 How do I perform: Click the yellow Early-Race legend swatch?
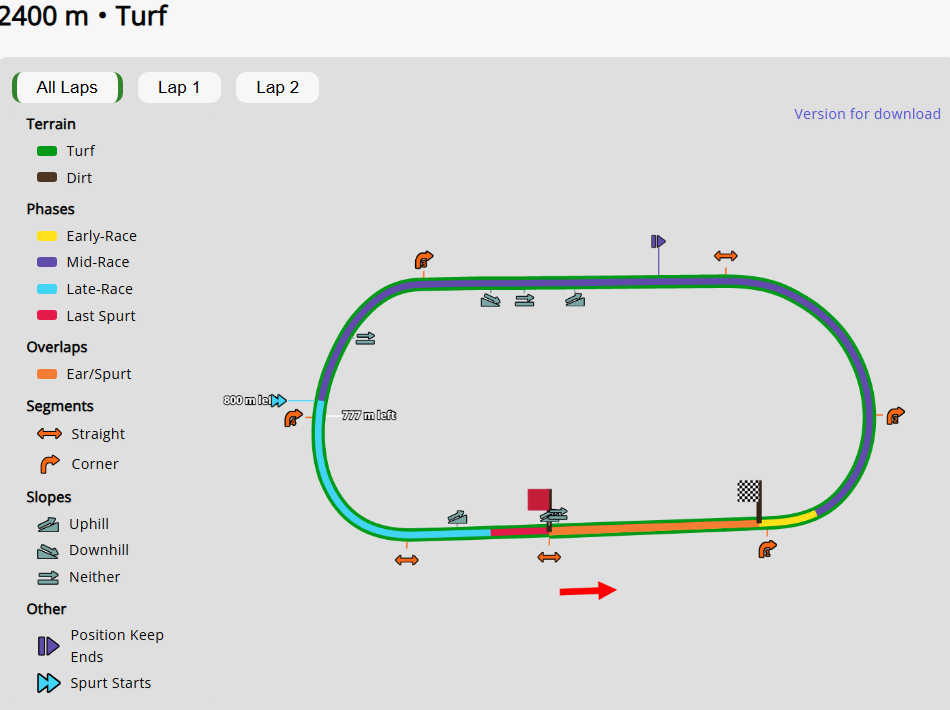tap(47, 236)
